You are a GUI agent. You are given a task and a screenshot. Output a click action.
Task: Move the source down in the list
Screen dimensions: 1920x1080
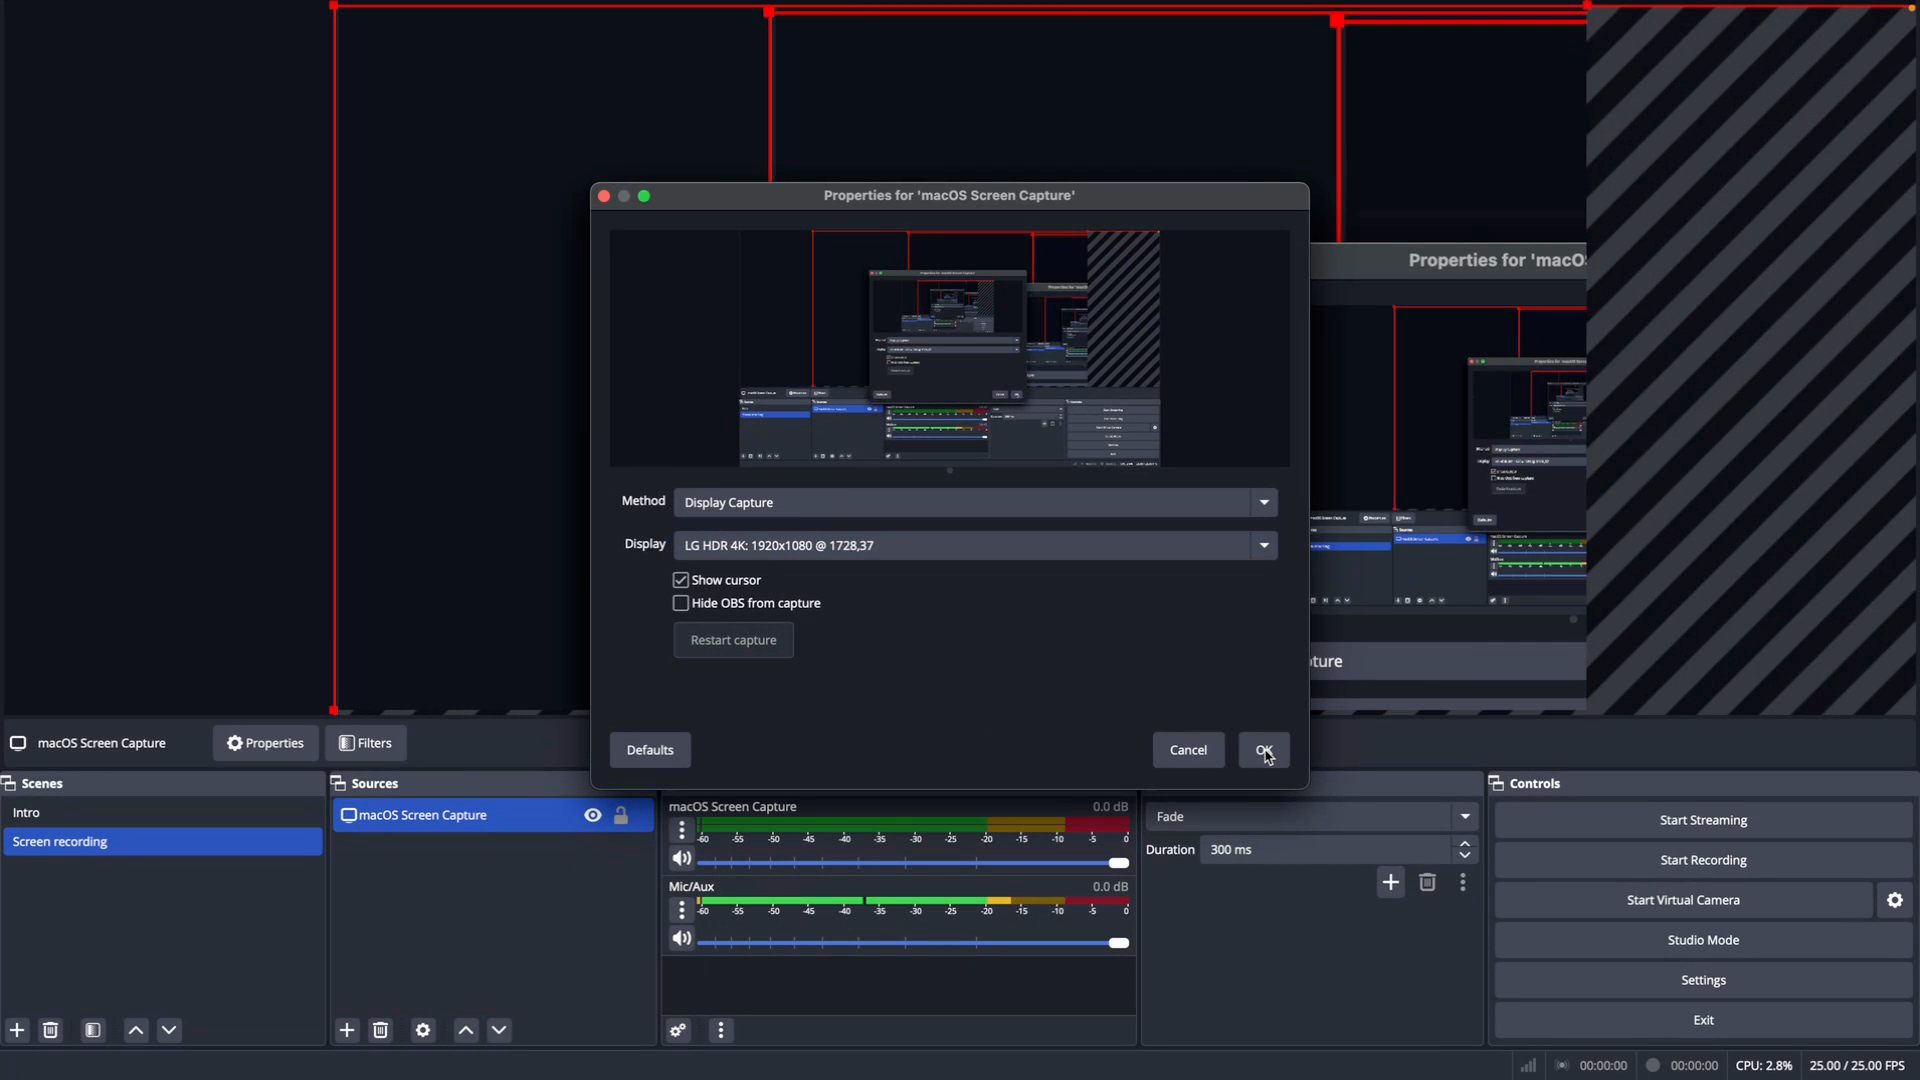[499, 1031]
